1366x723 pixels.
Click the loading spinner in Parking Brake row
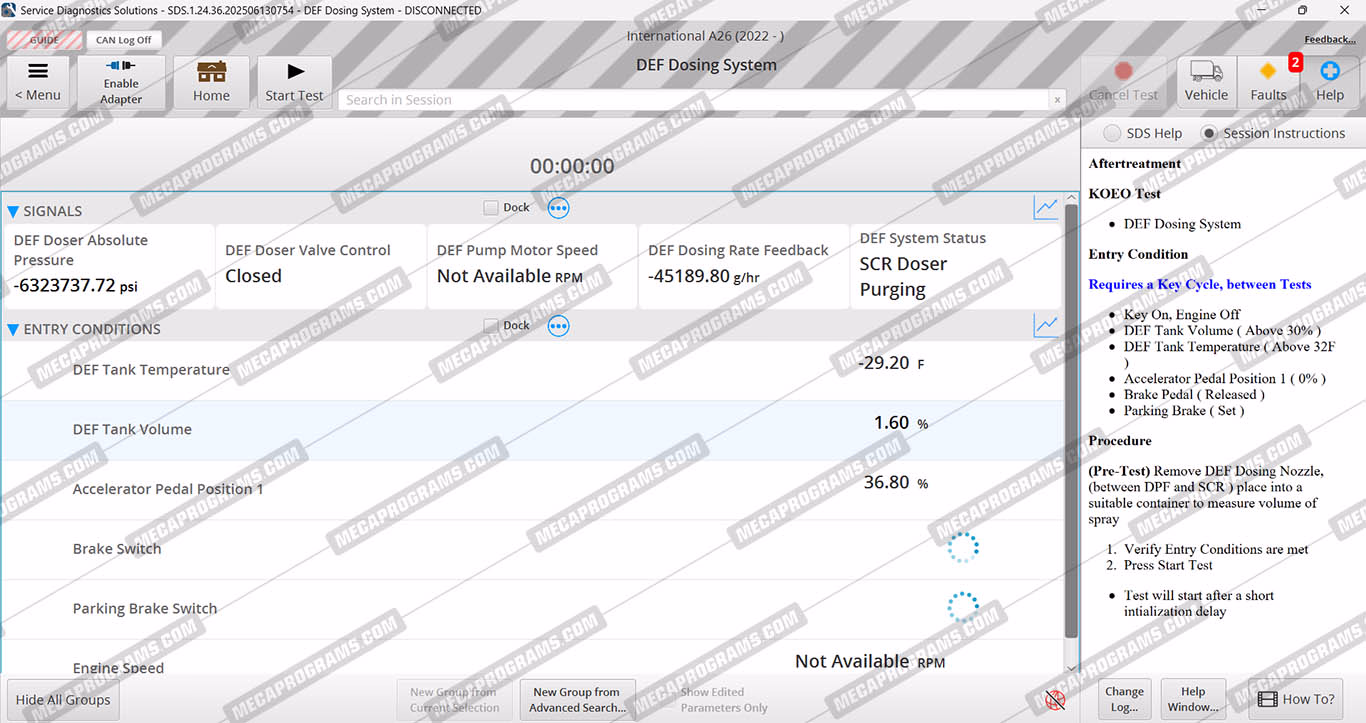963,607
